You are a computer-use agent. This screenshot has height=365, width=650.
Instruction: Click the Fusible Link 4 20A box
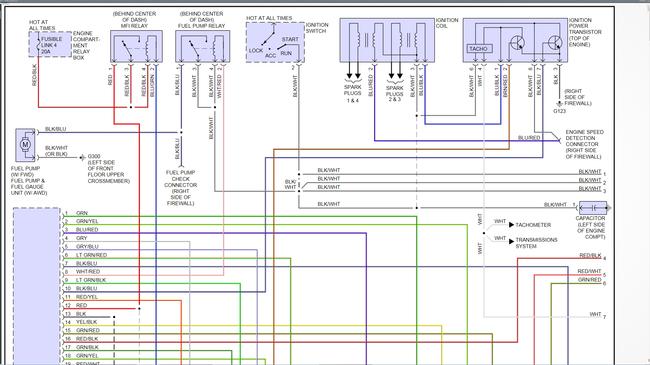point(50,44)
